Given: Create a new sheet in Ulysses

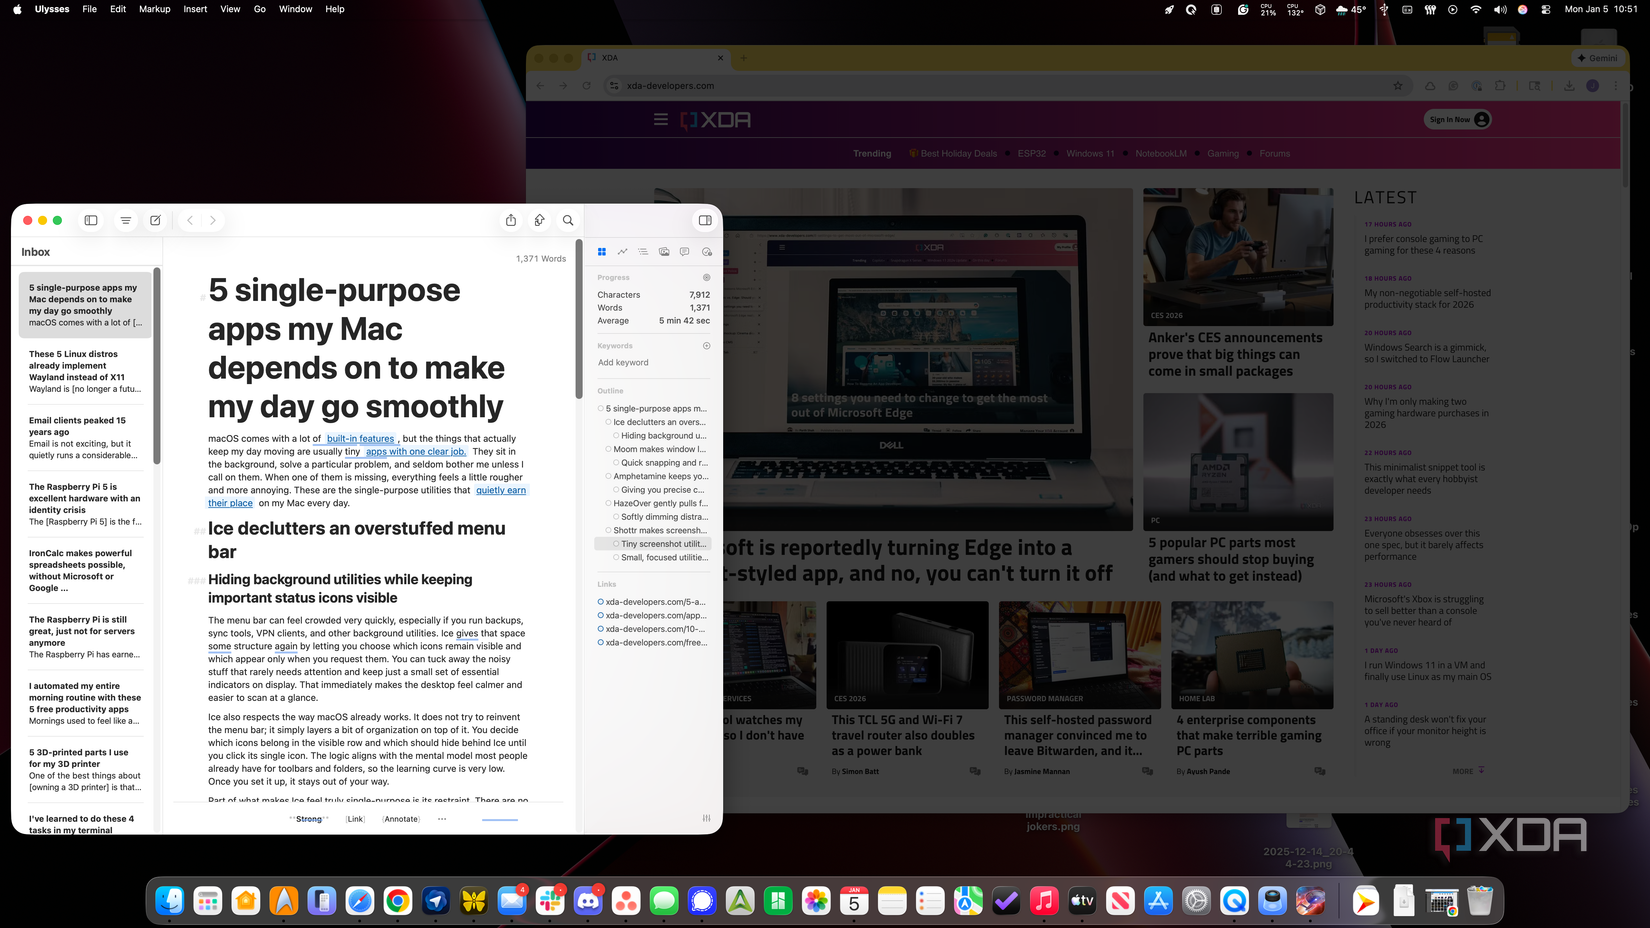Looking at the screenshot, I should [156, 220].
